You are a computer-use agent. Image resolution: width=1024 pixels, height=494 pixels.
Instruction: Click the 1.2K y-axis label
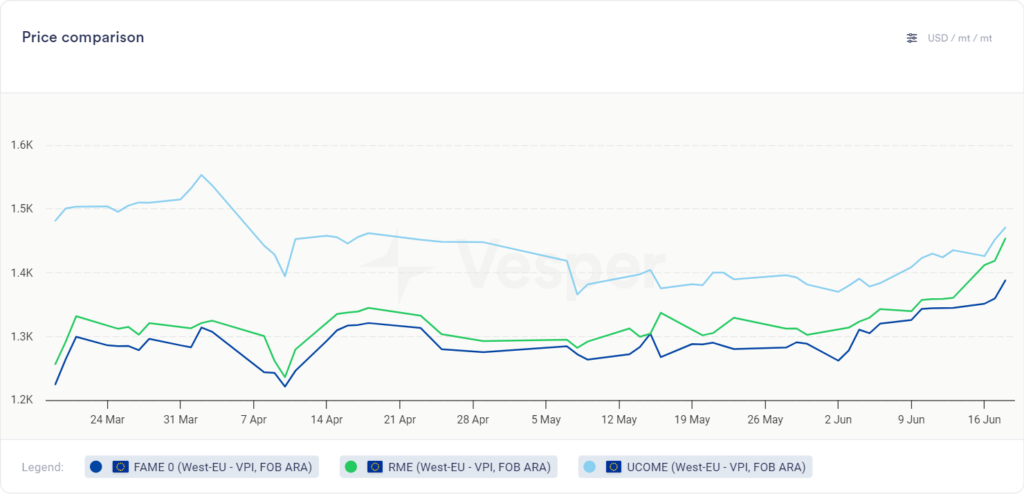21,400
